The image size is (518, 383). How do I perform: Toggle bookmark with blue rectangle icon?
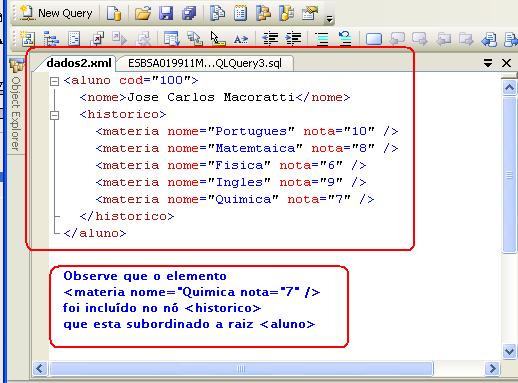(374, 39)
